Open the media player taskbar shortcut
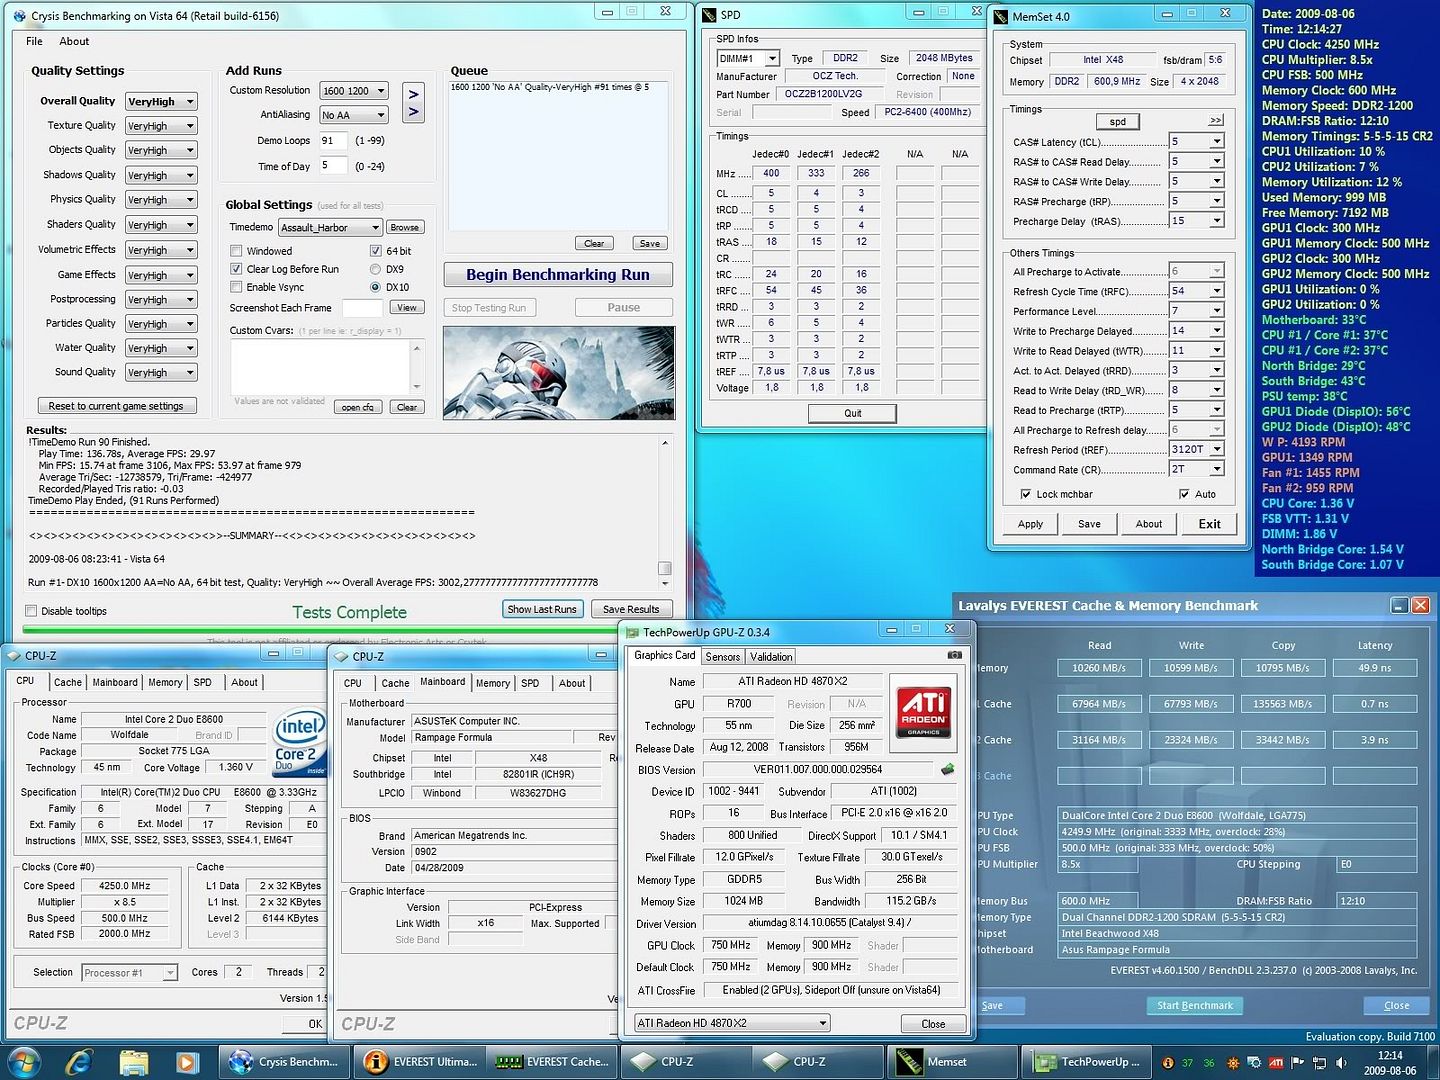Screen dimensions: 1440x1080 pos(186,1061)
